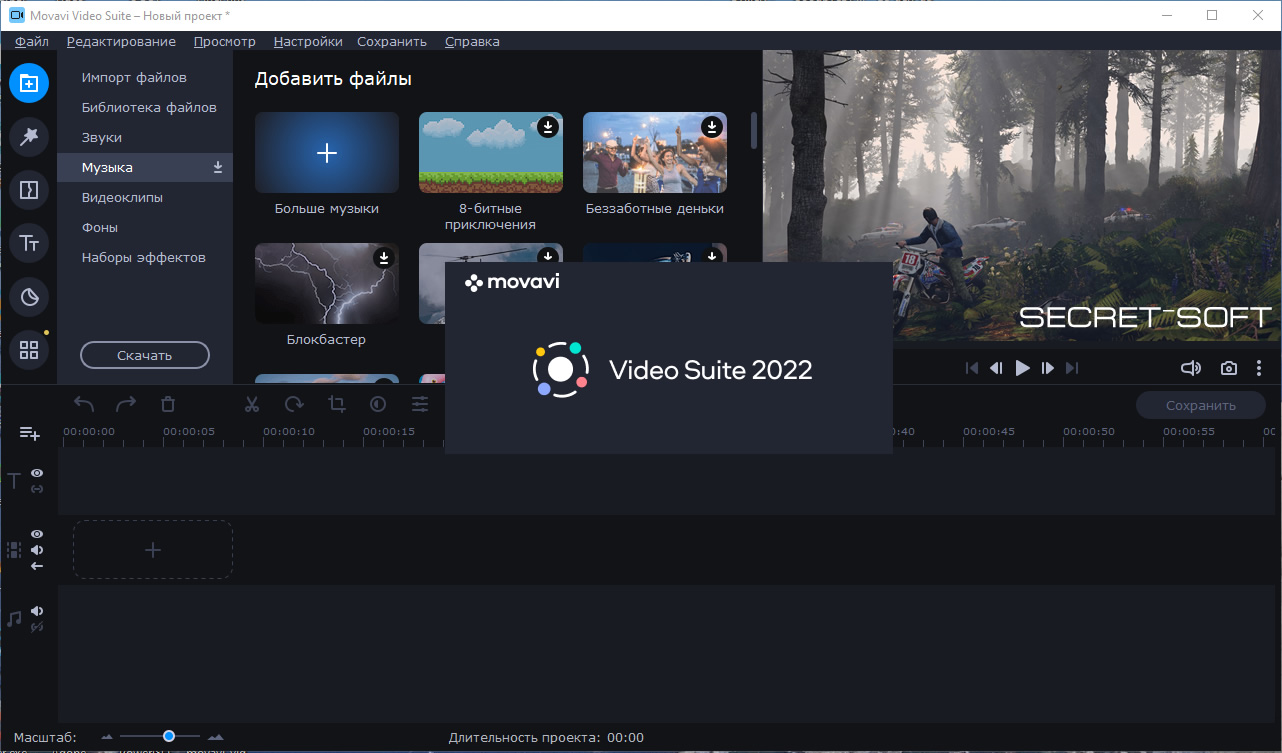Viewport: 1282px width, 753px height.
Task: Open the Настройки menu
Action: (x=308, y=41)
